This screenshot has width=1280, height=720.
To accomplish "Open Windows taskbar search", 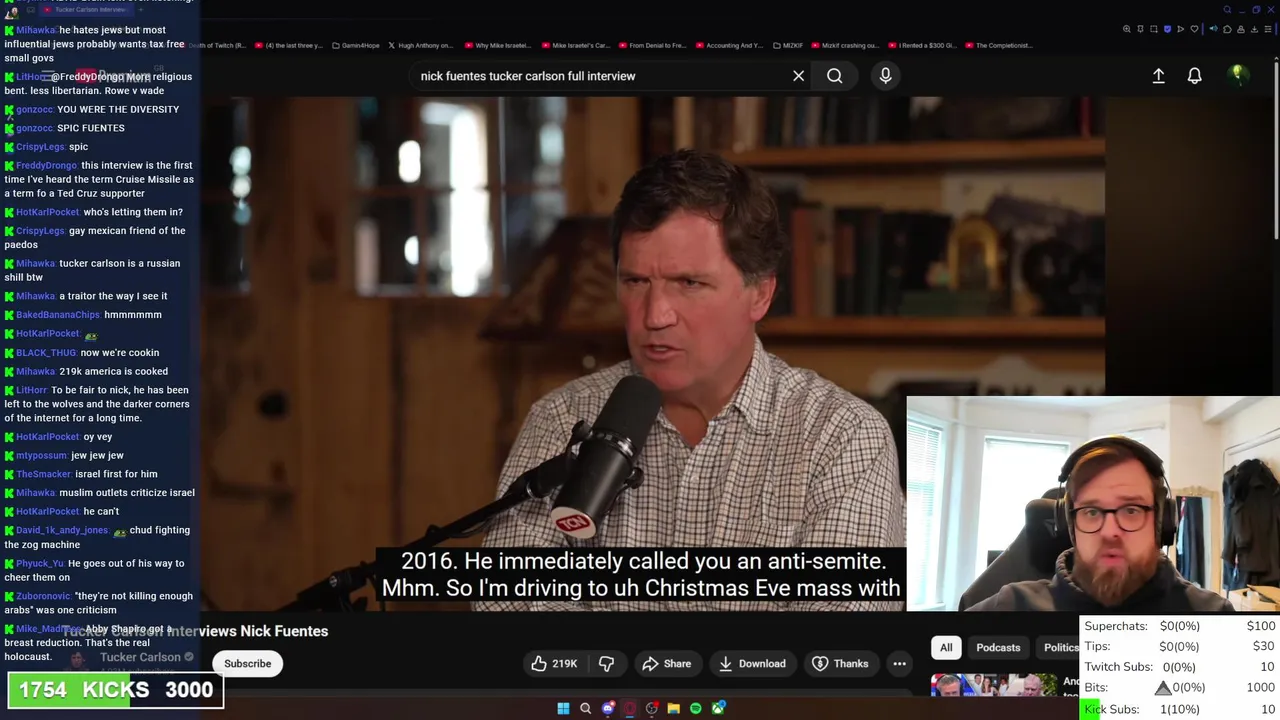I will click(x=585, y=708).
